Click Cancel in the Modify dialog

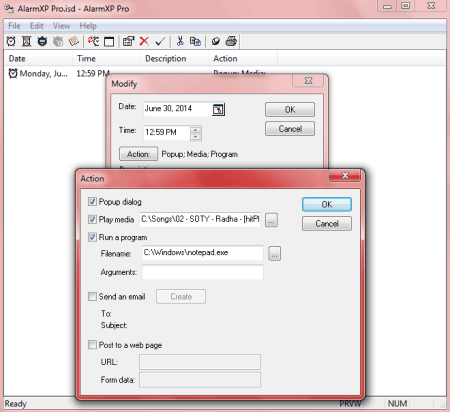[290, 129]
